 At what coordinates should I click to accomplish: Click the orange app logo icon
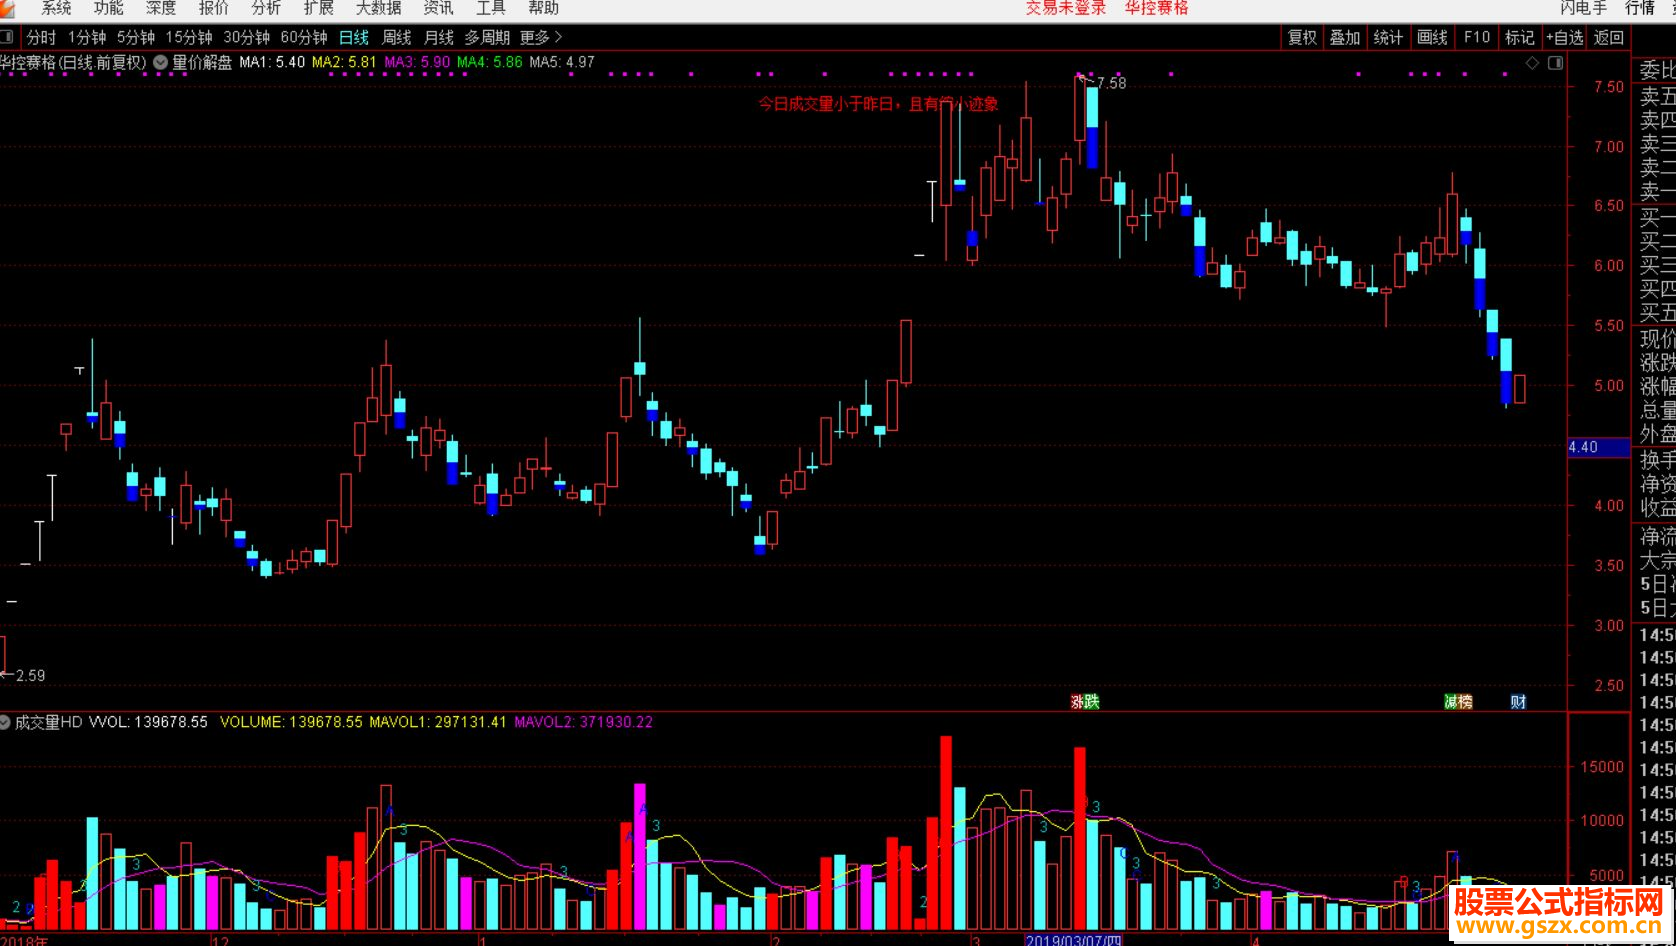click(x=6, y=7)
